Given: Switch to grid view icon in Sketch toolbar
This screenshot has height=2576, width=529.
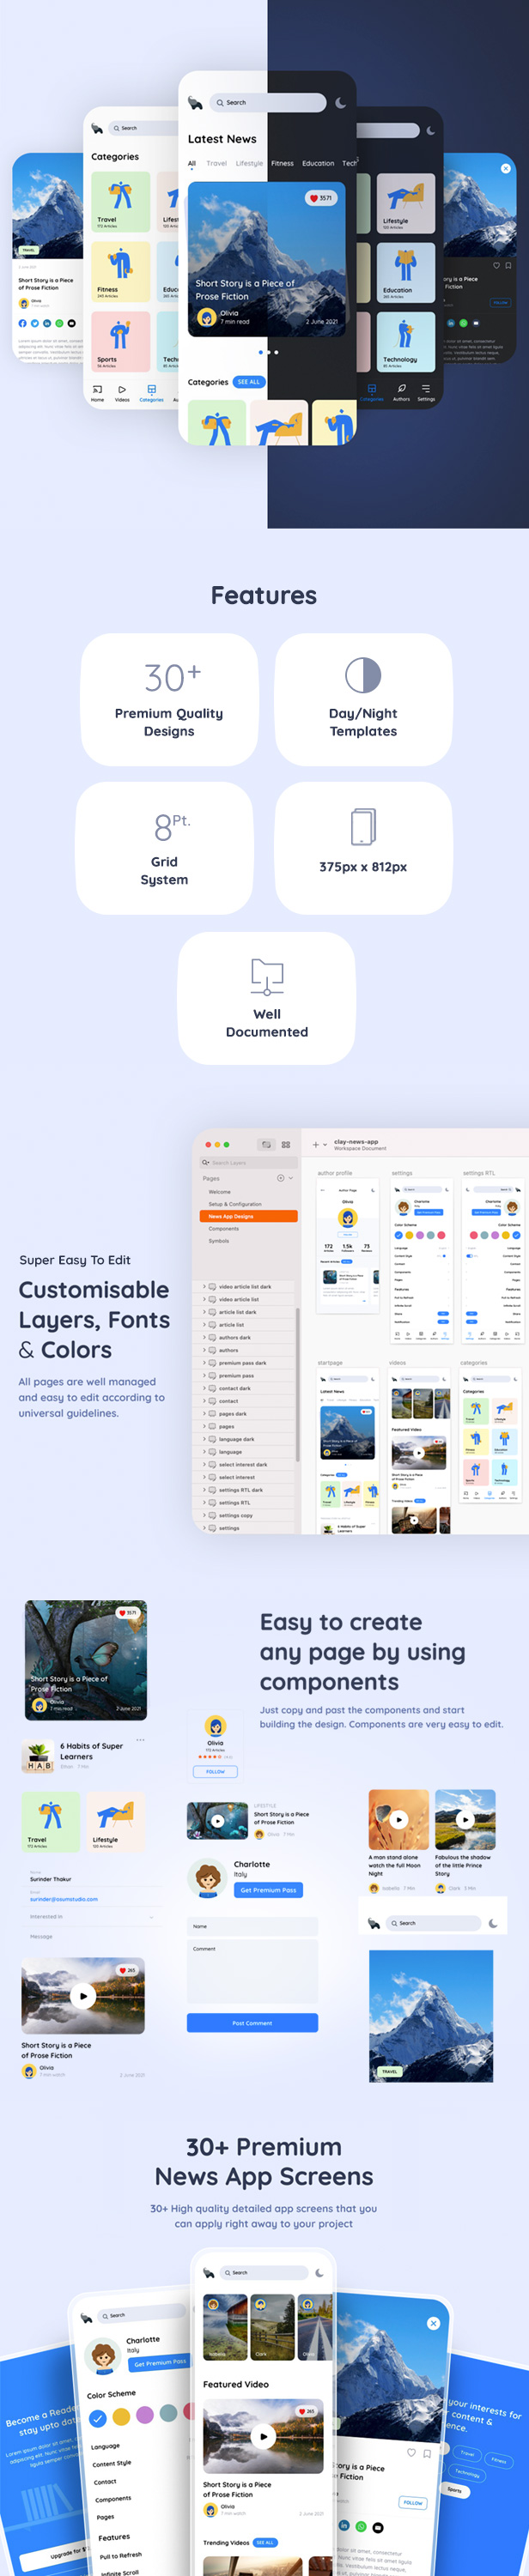Looking at the screenshot, I should pos(286,1144).
